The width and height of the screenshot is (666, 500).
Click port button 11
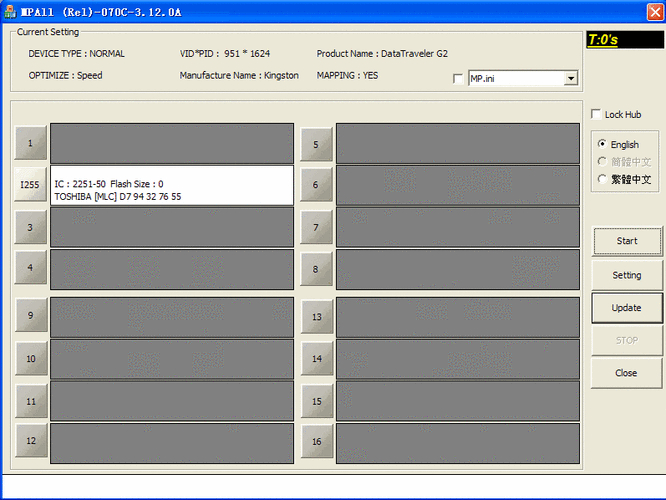(31, 401)
